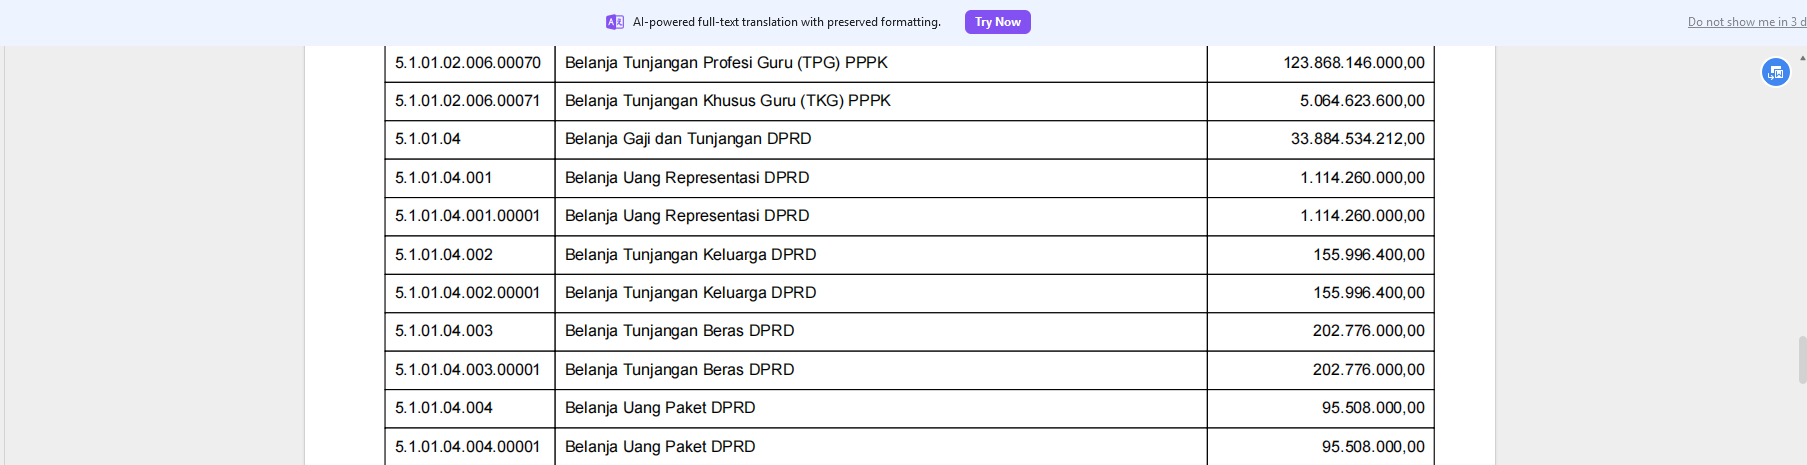Click account code 5.1.01.04.002
1807x465 pixels.
pyautogui.click(x=443, y=255)
